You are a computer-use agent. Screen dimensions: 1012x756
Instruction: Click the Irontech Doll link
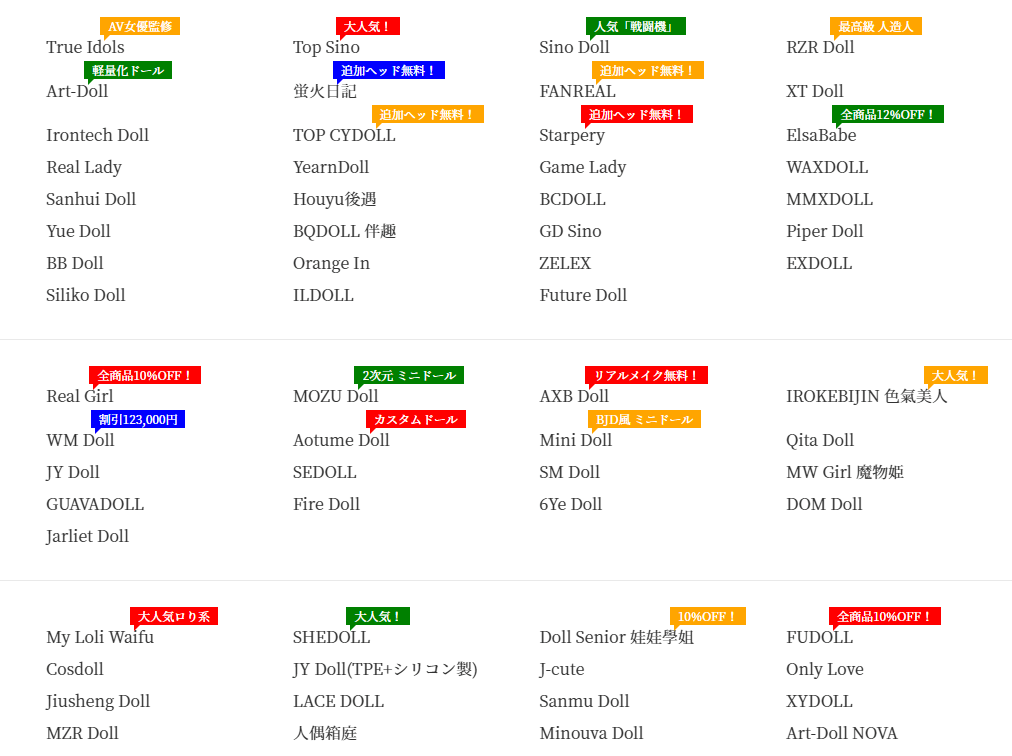point(97,135)
